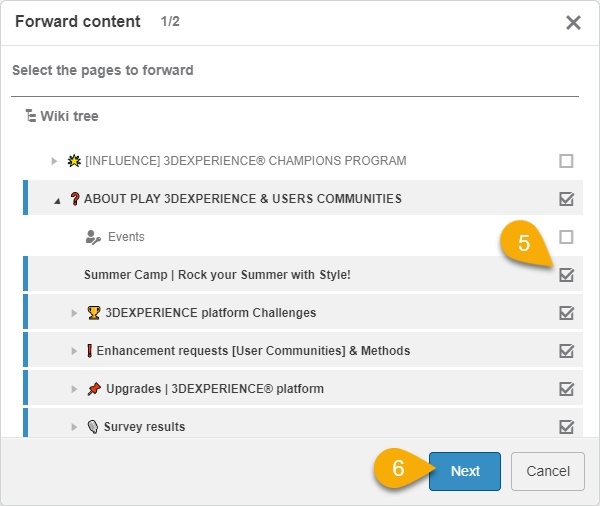Close the Forward content dialog
Image resolution: width=600 pixels, height=506 pixels.
click(573, 23)
